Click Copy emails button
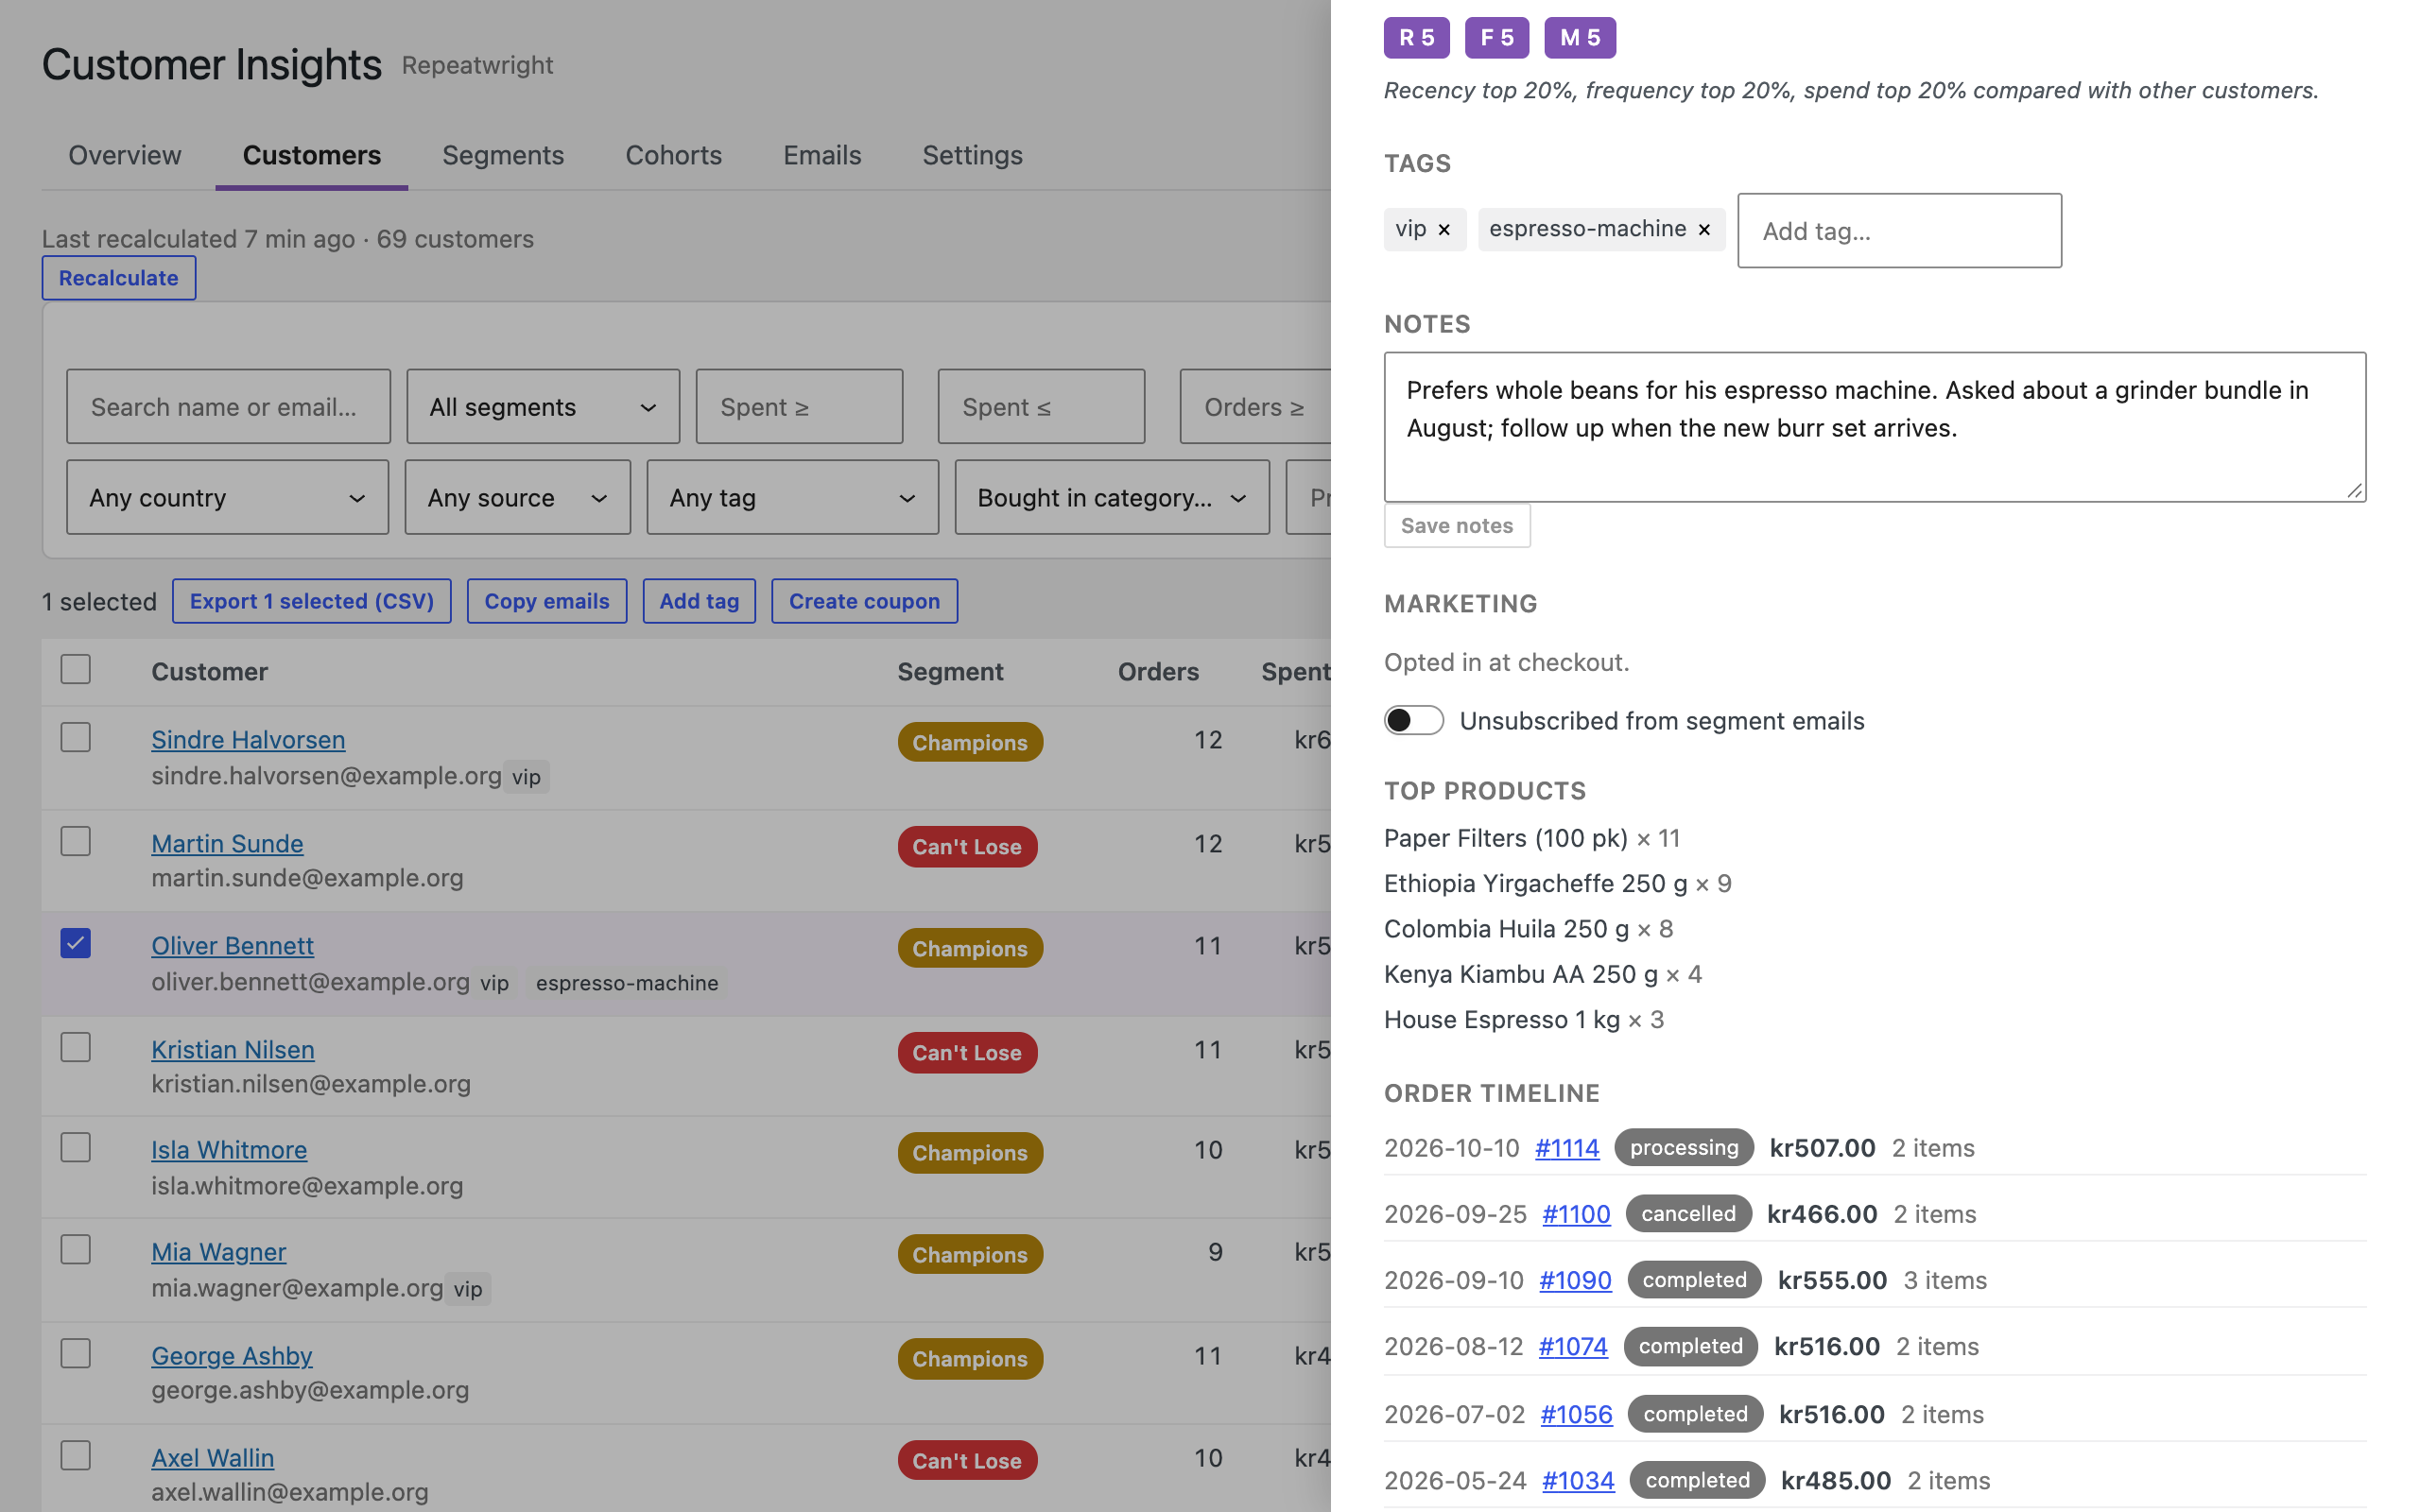Screen dimensions: 2420x1512 click(x=547, y=601)
